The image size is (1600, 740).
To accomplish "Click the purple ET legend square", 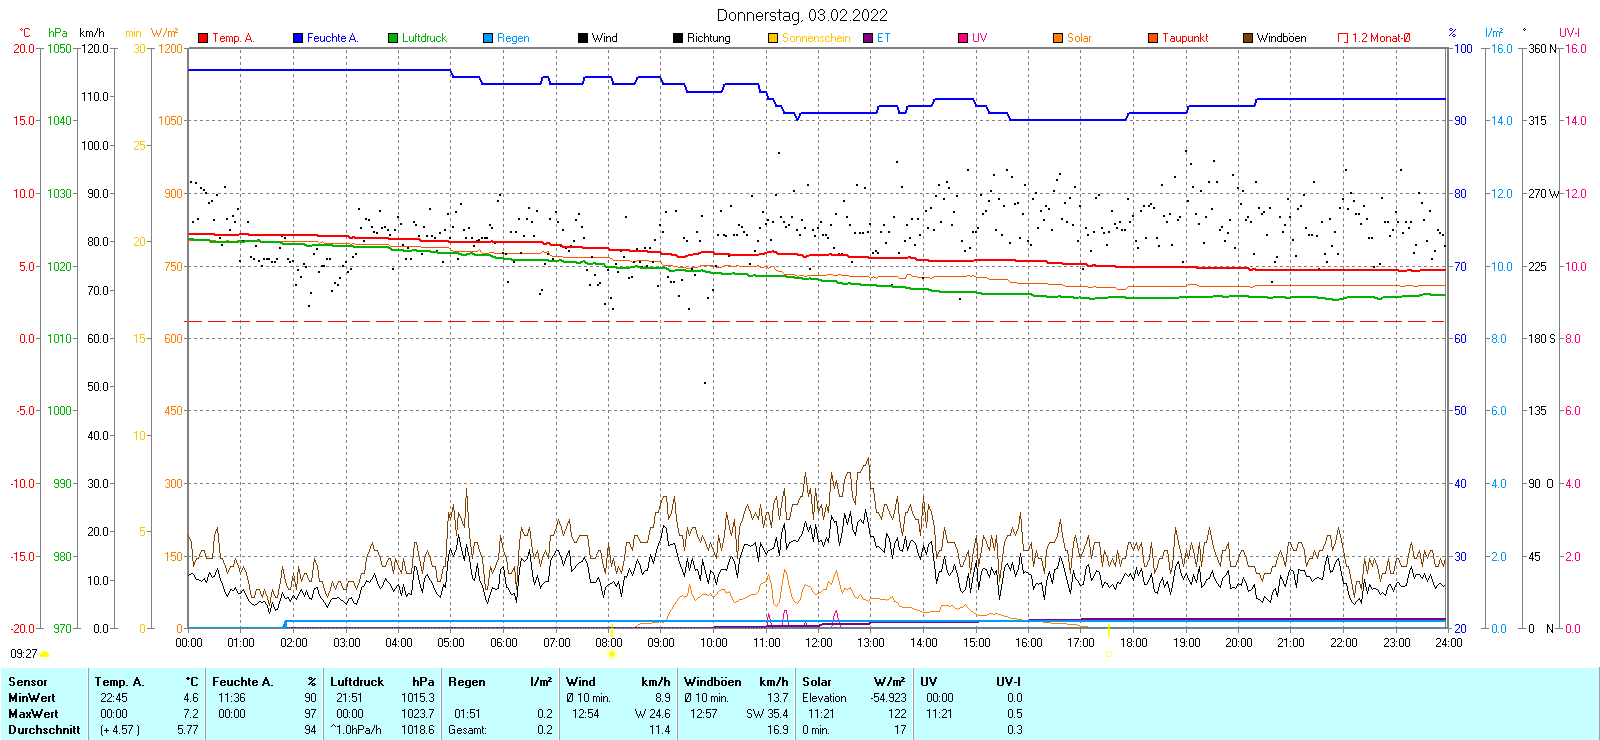I will pos(868,38).
